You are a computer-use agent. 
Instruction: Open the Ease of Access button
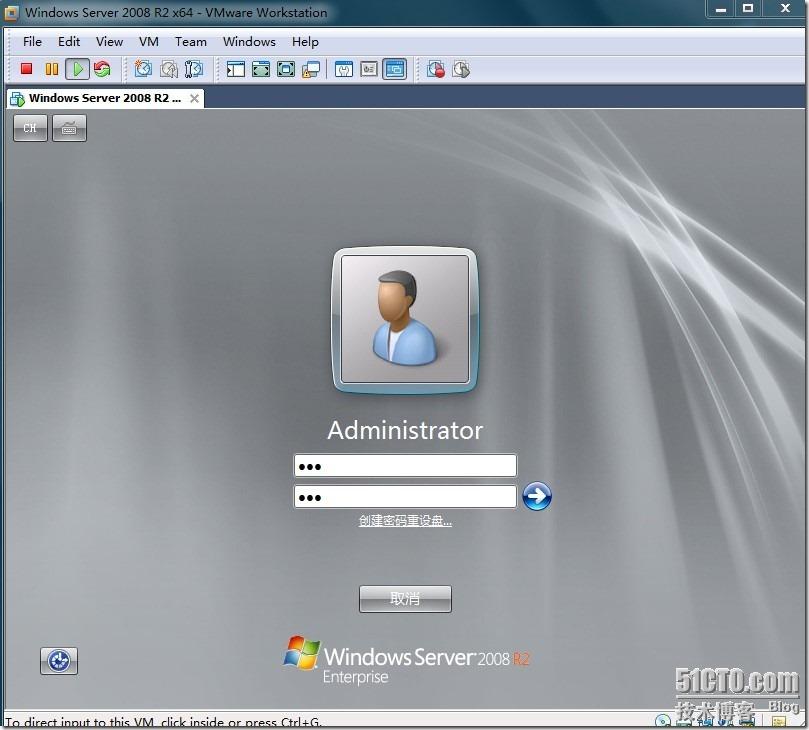pyautogui.click(x=59, y=661)
